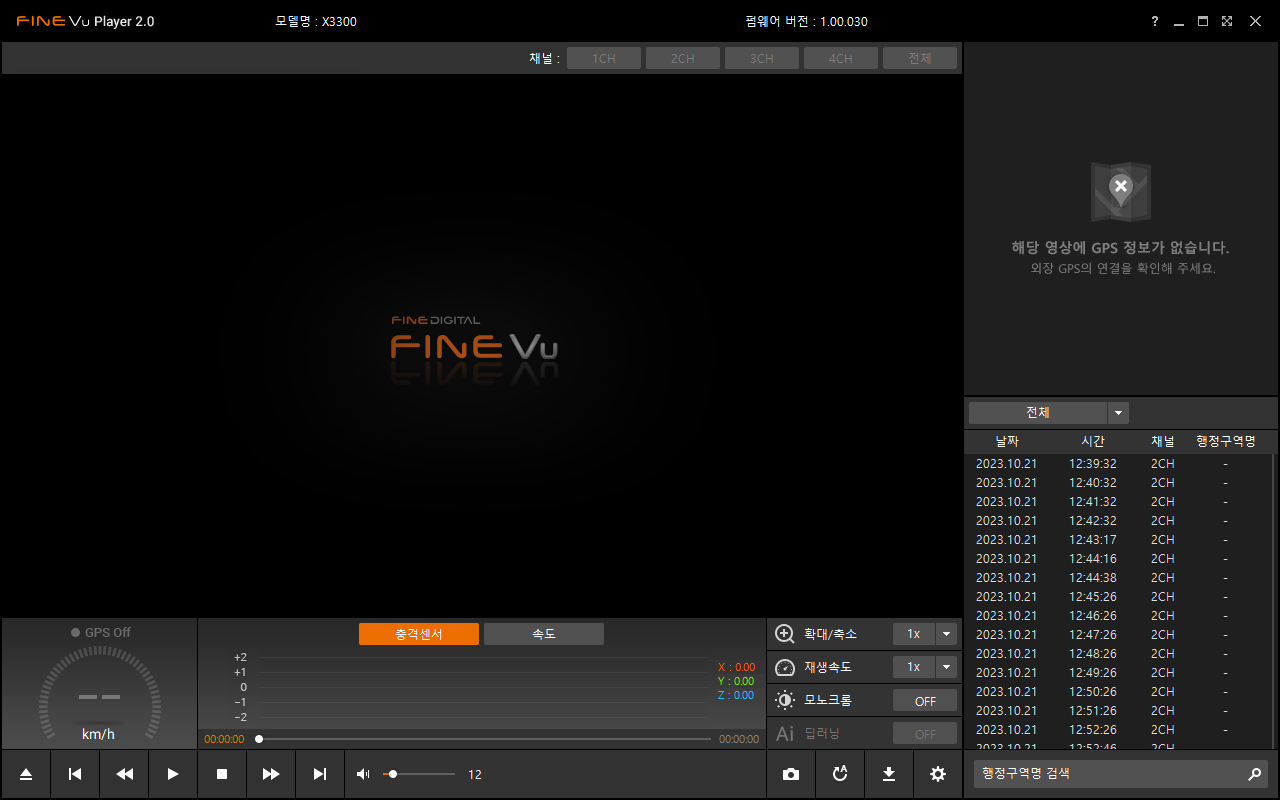Start playback with the play button

[x=173, y=774]
